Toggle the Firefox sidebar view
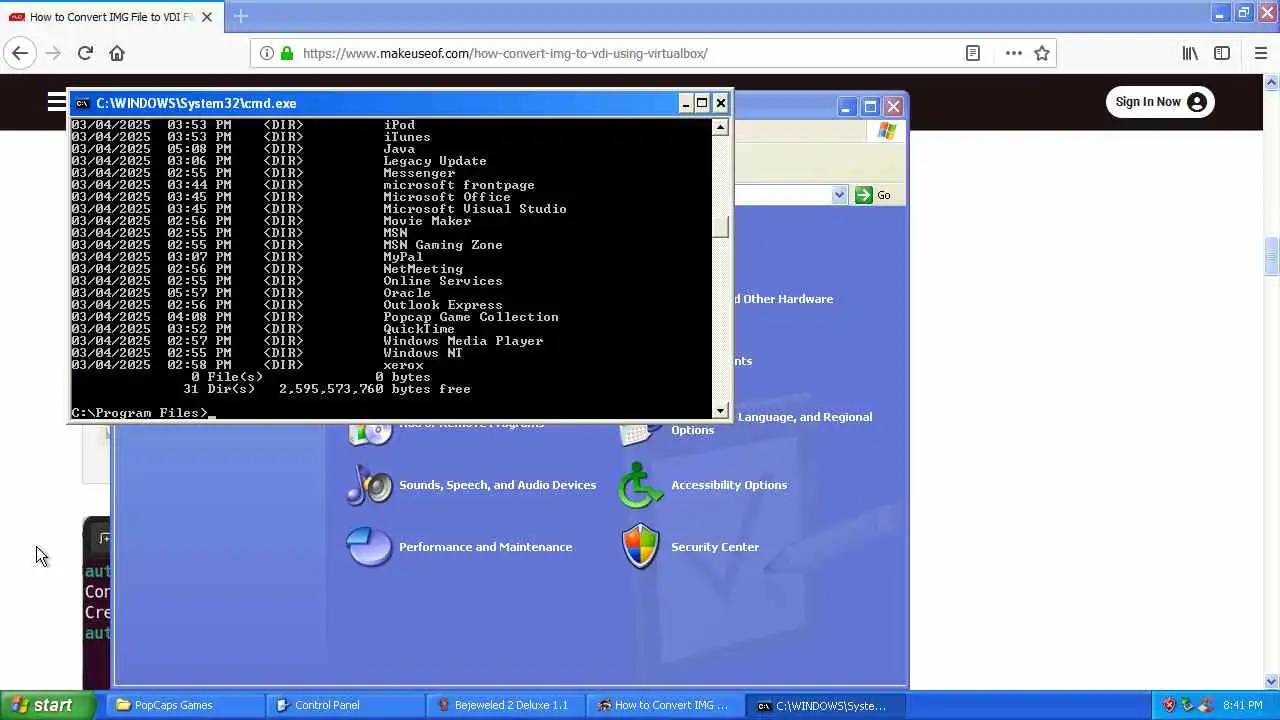This screenshot has height=720, width=1280. (1222, 53)
